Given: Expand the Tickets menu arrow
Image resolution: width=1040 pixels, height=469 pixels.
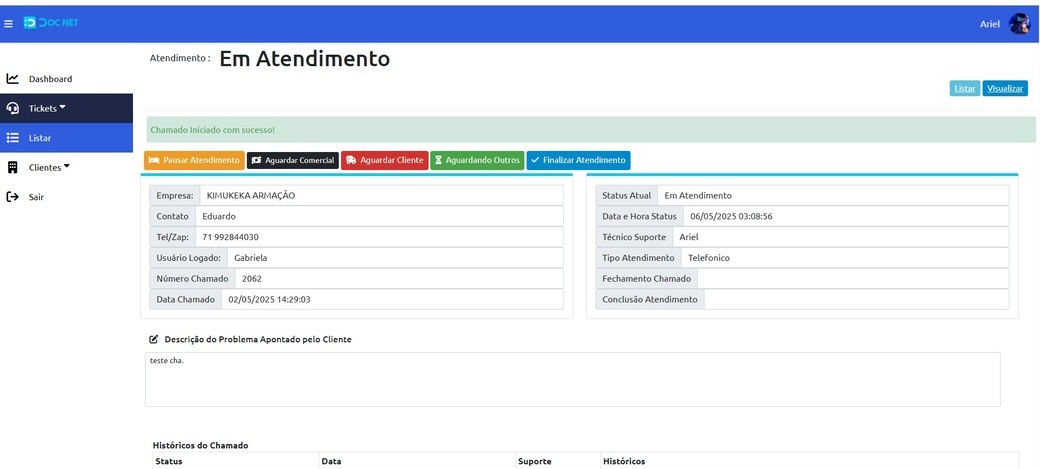Looking at the screenshot, I should click(62, 107).
